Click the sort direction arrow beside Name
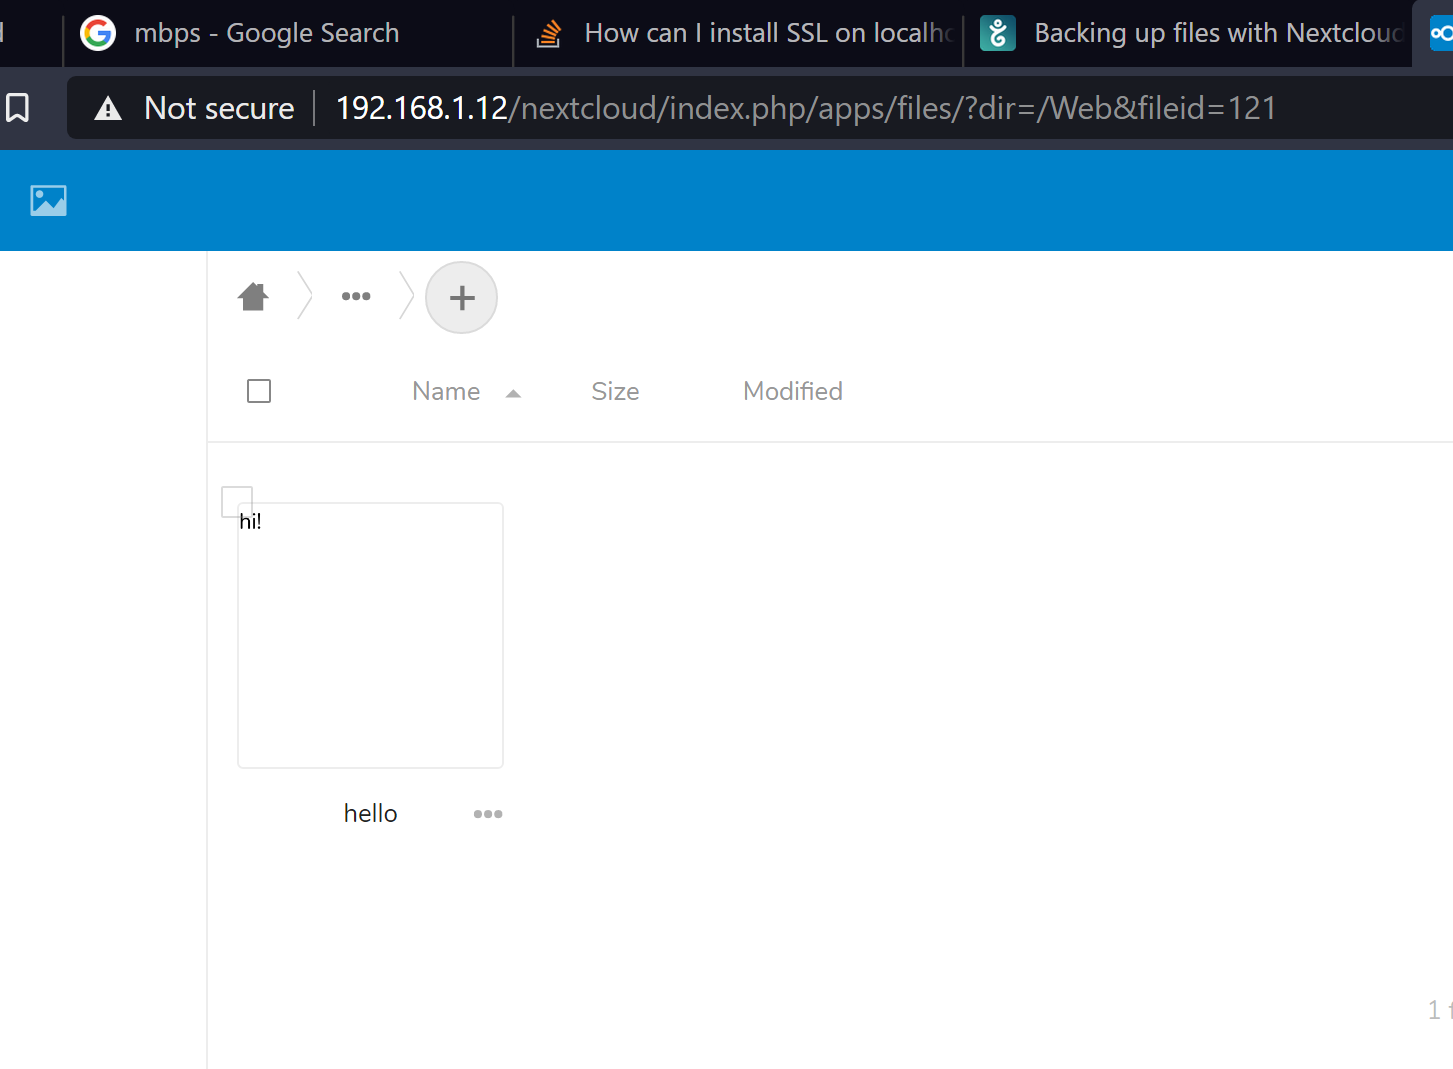The width and height of the screenshot is (1453, 1069). pyautogui.click(x=514, y=394)
